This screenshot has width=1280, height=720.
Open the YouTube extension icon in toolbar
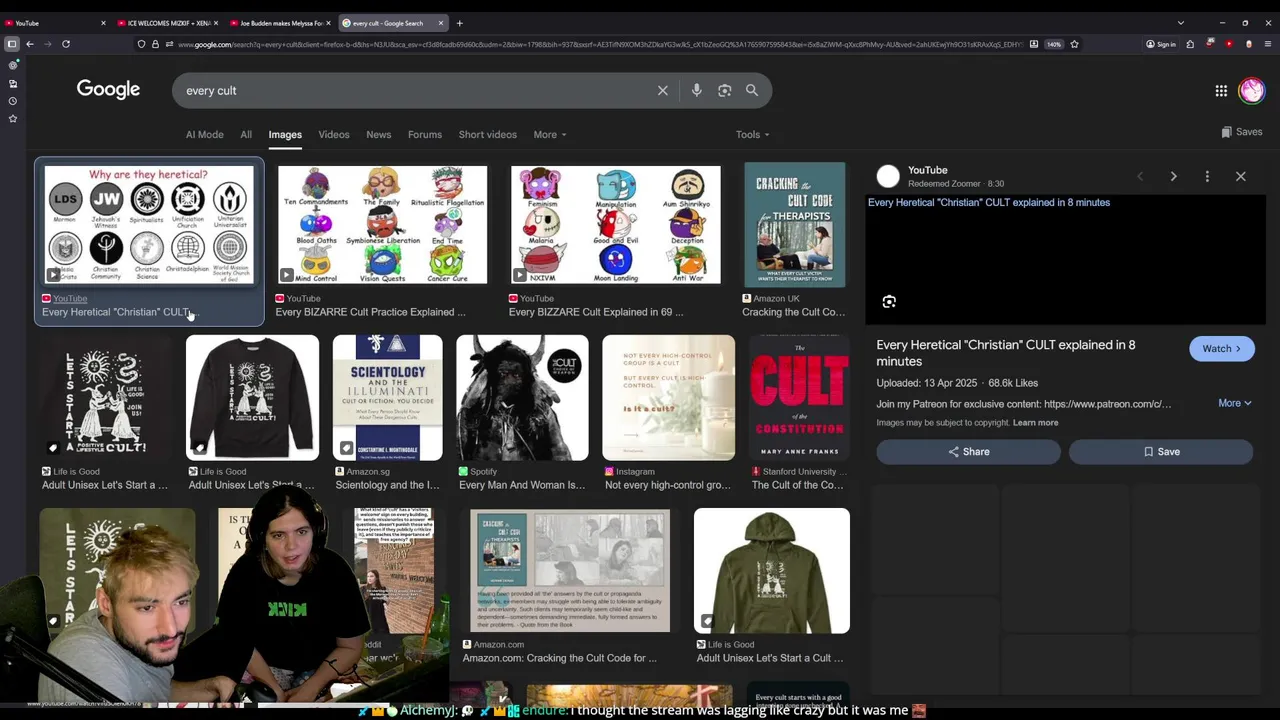(x=1229, y=44)
